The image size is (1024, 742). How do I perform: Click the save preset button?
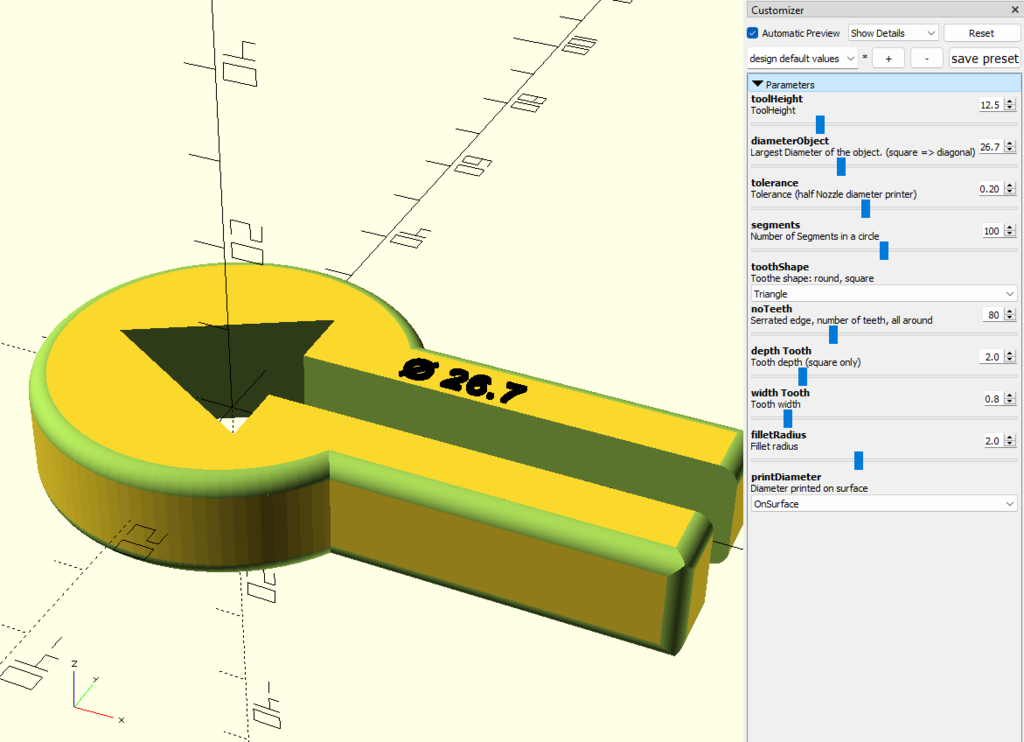(x=984, y=59)
